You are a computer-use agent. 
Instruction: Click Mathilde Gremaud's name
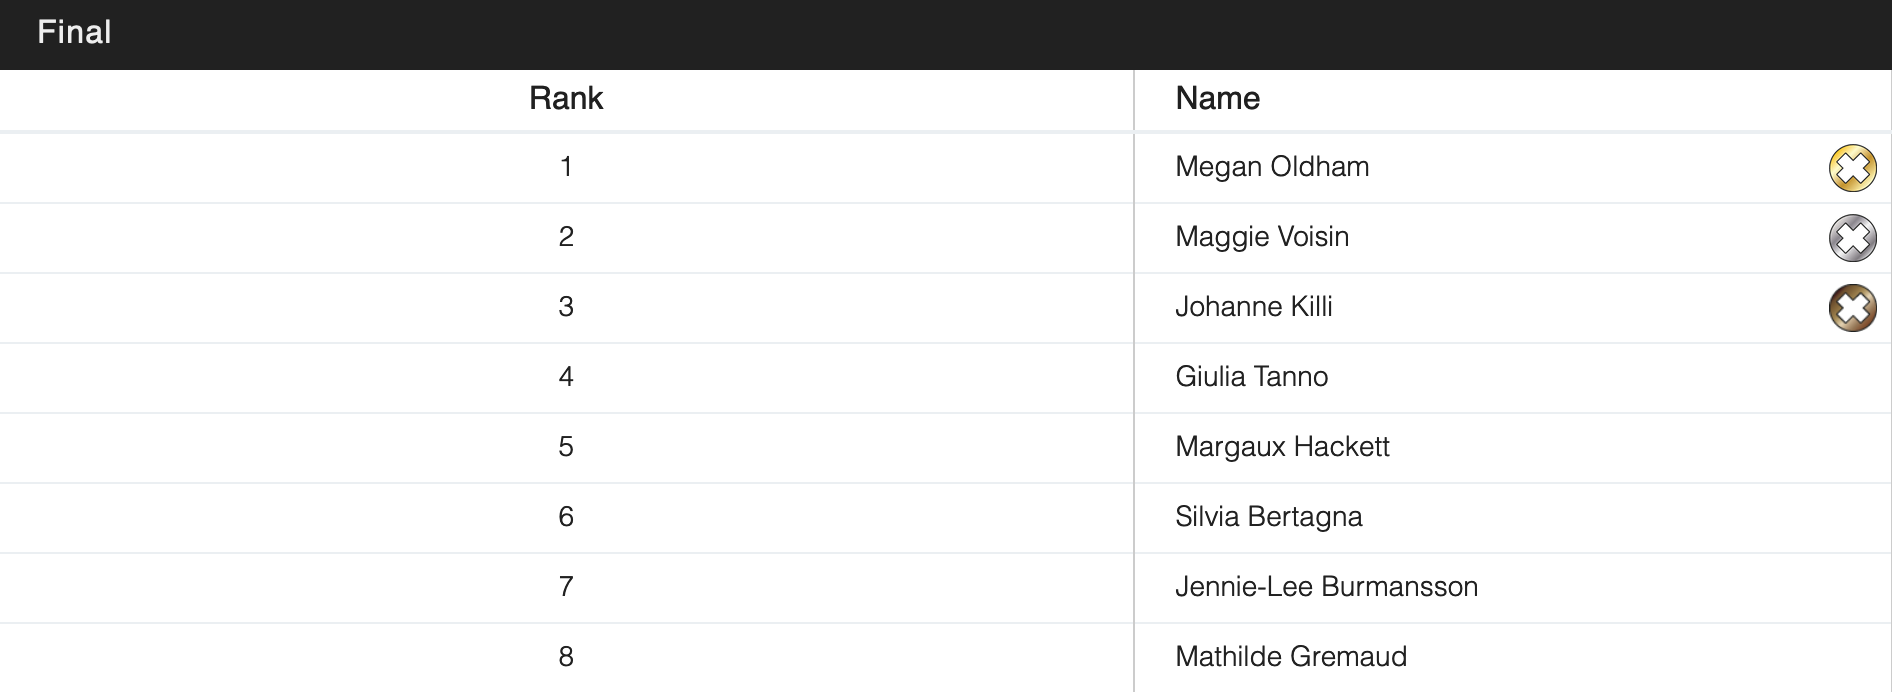(1291, 657)
